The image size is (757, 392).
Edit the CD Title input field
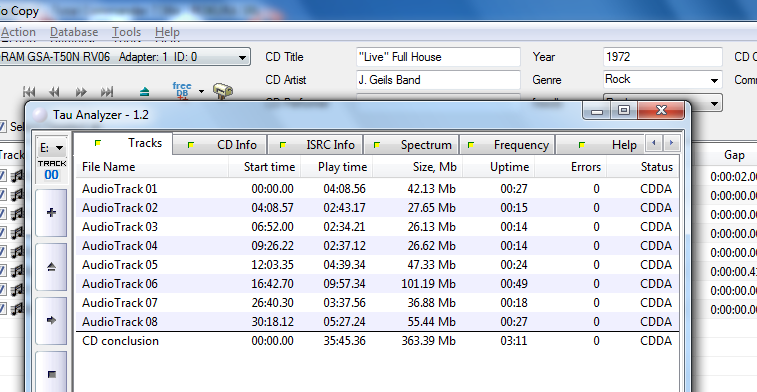[438, 56]
